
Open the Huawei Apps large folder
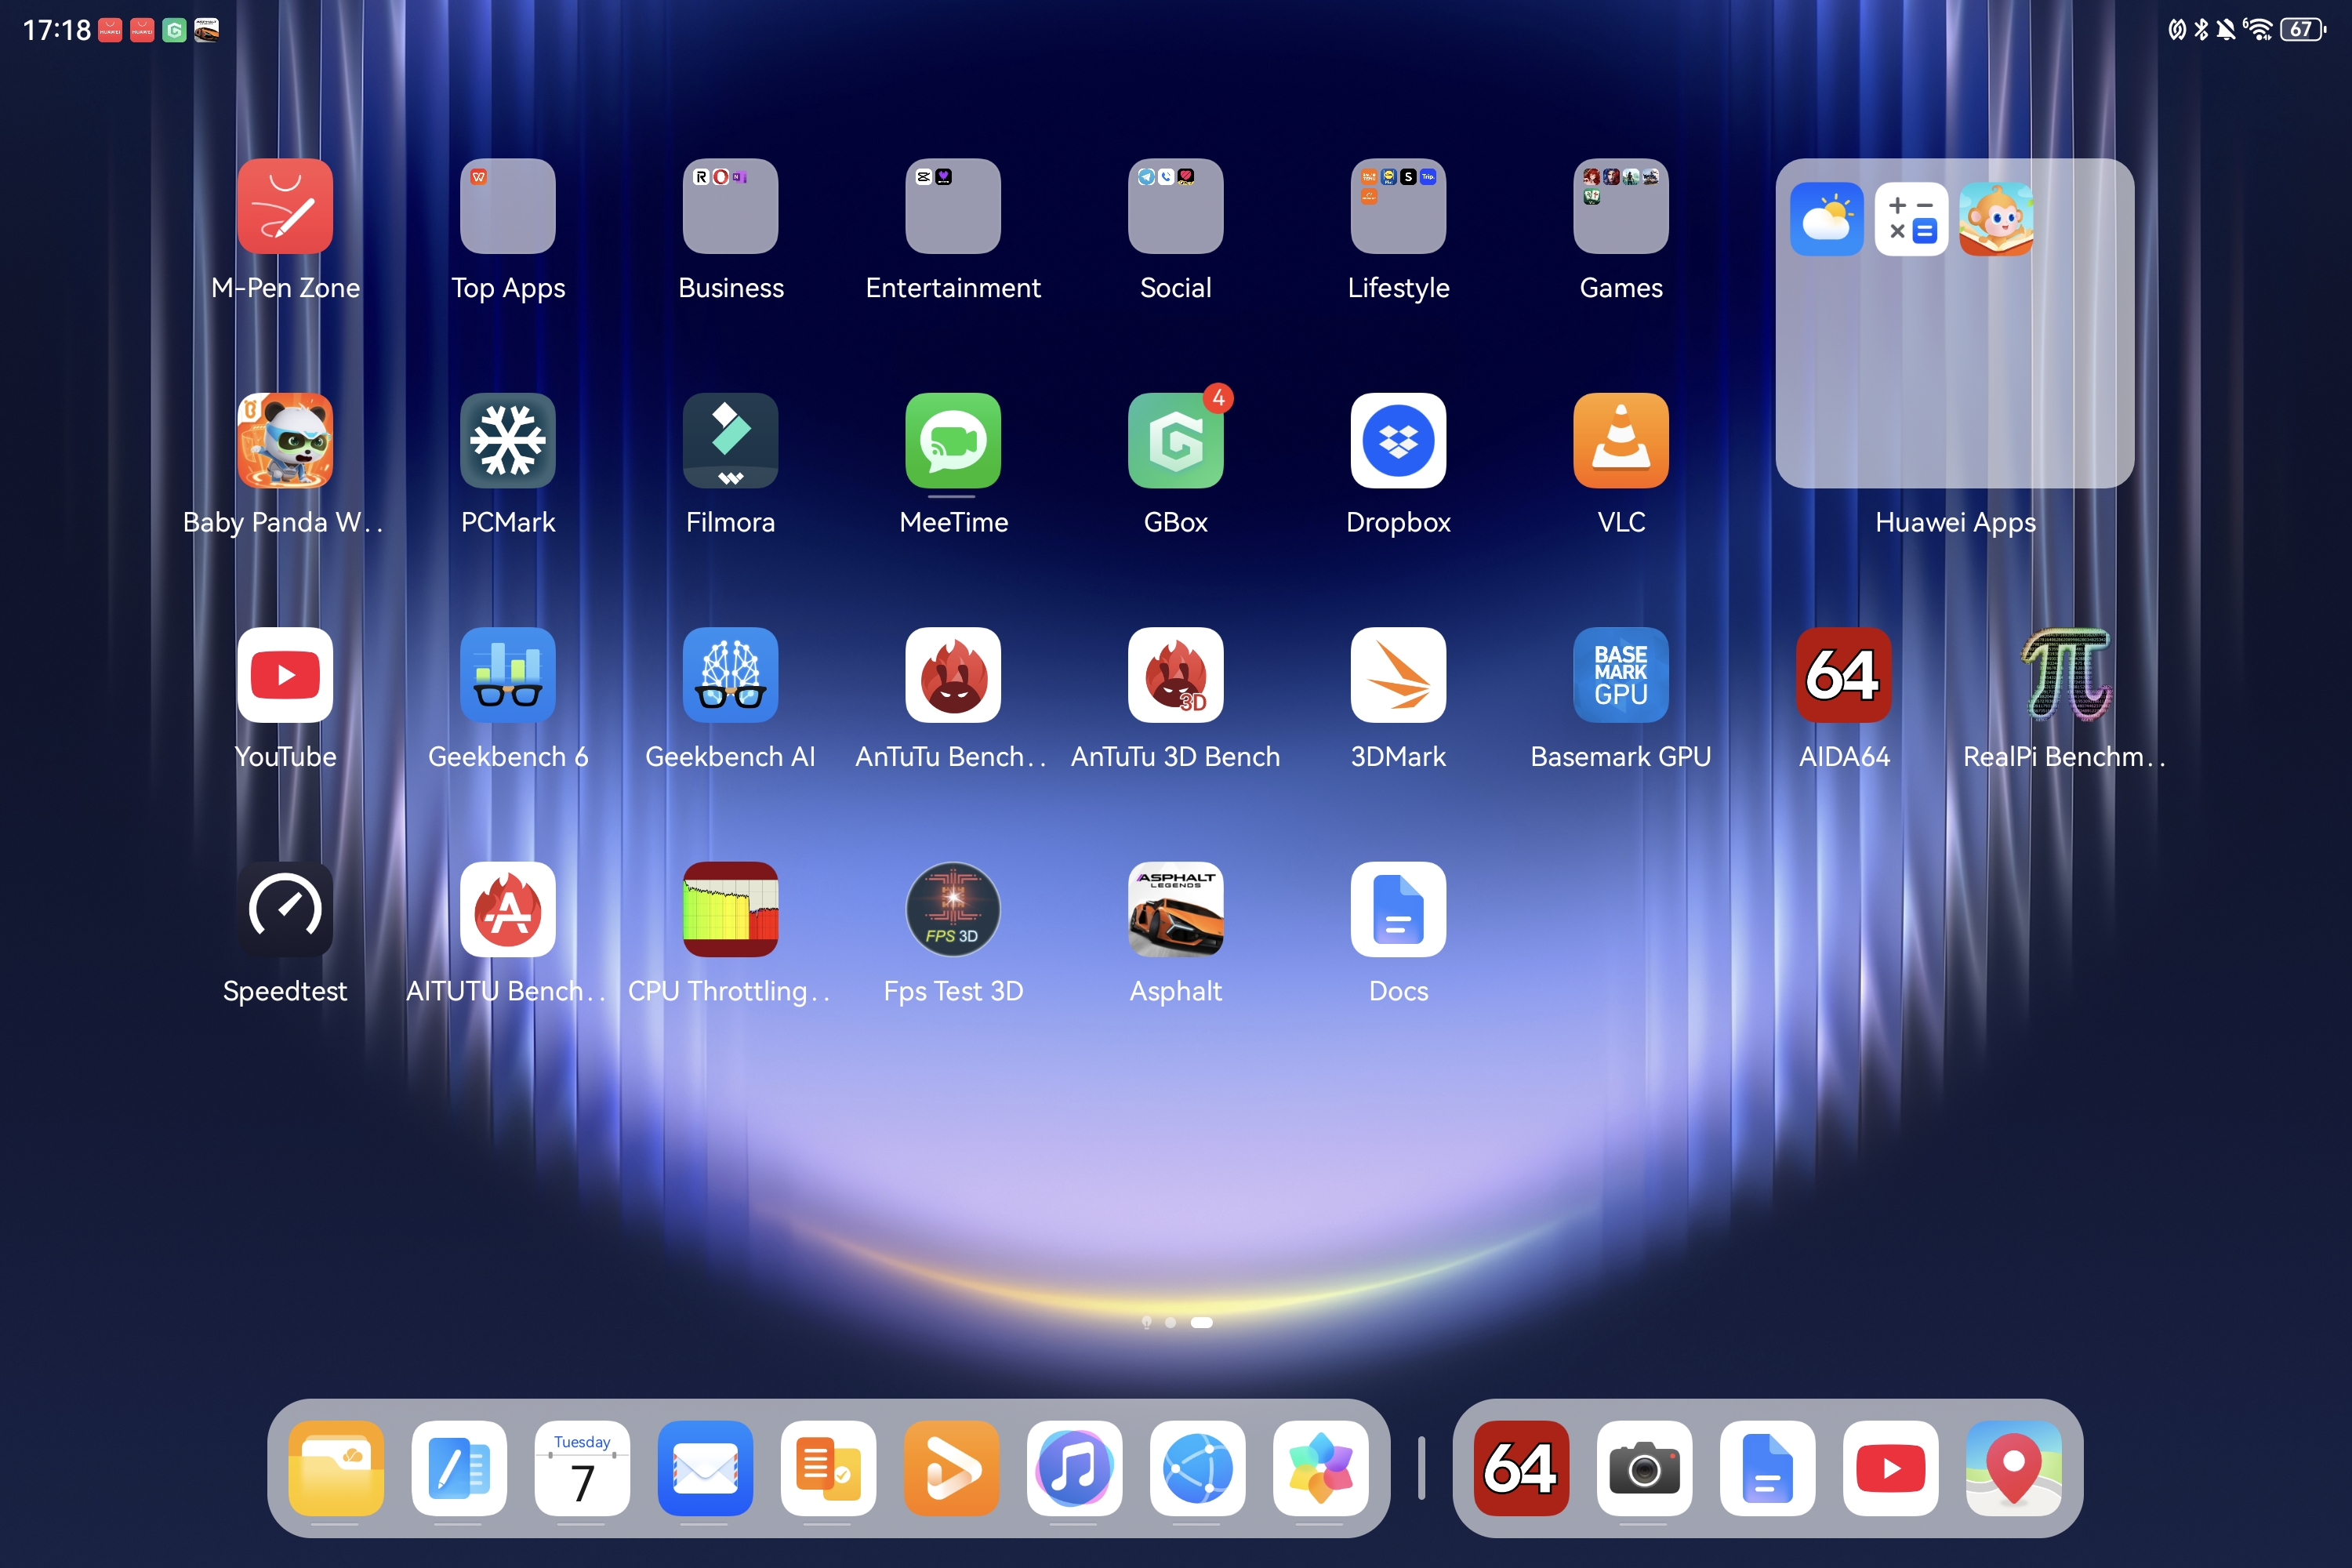pos(1954,323)
